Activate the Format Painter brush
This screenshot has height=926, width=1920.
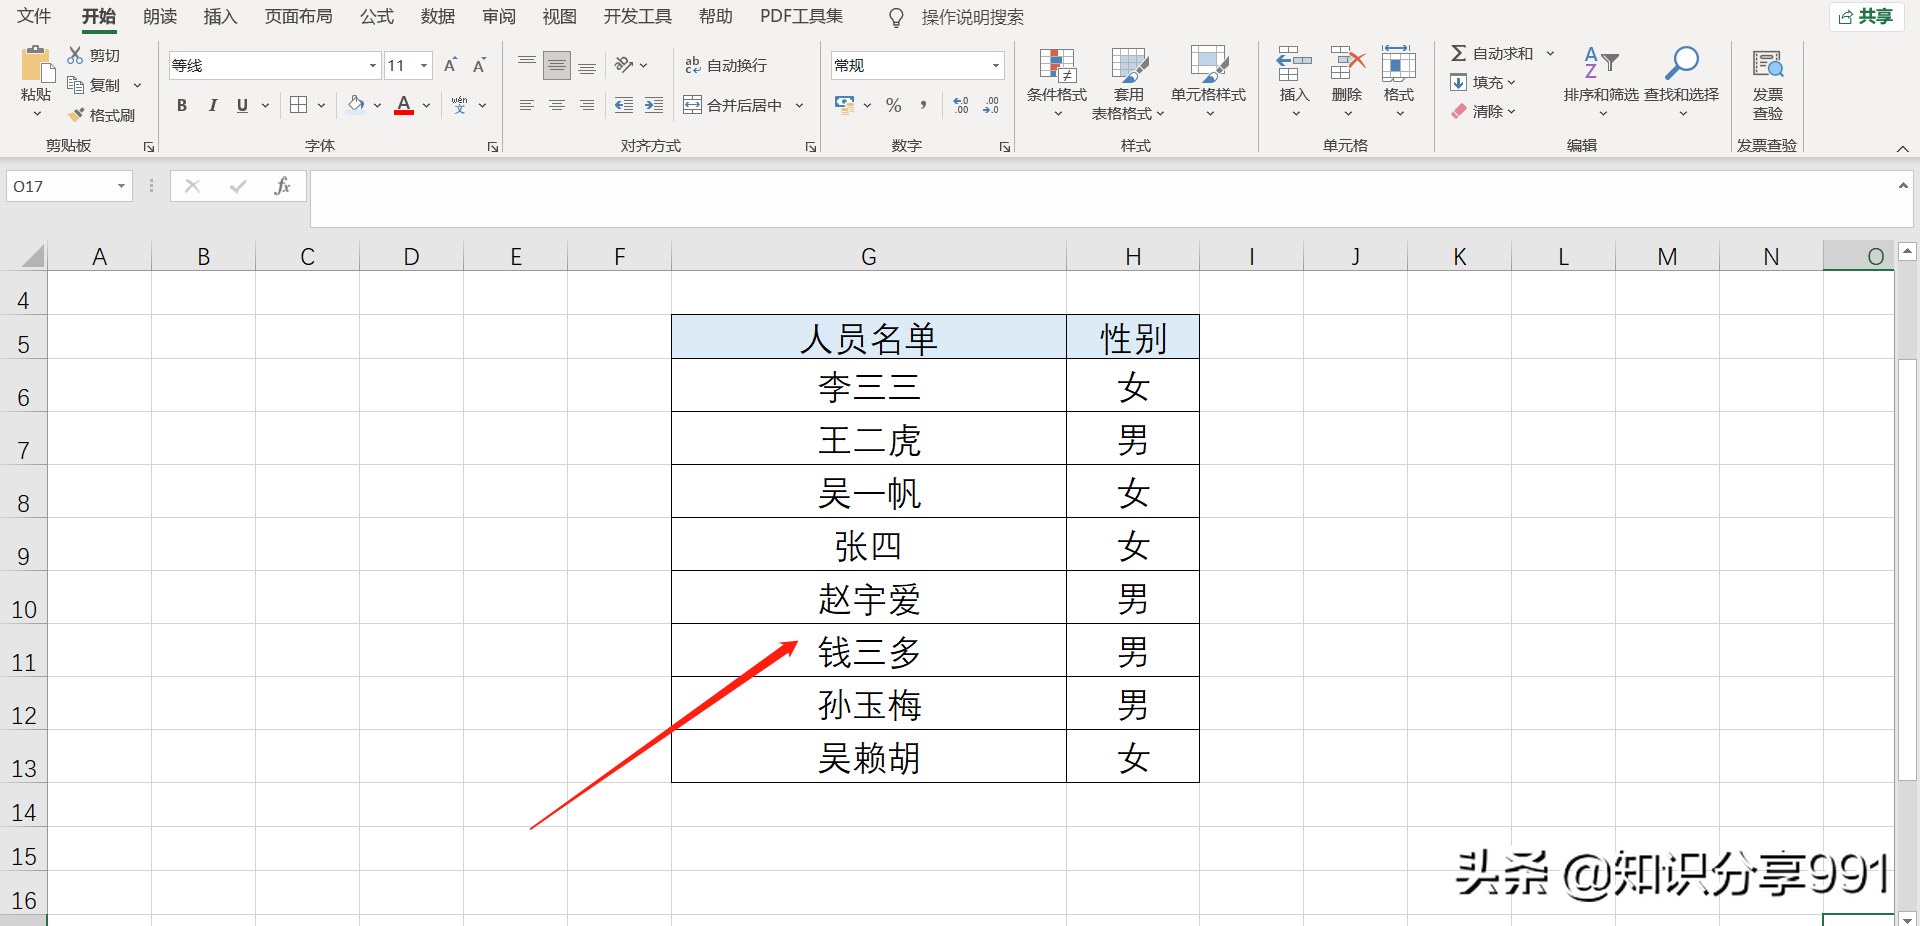pos(76,115)
